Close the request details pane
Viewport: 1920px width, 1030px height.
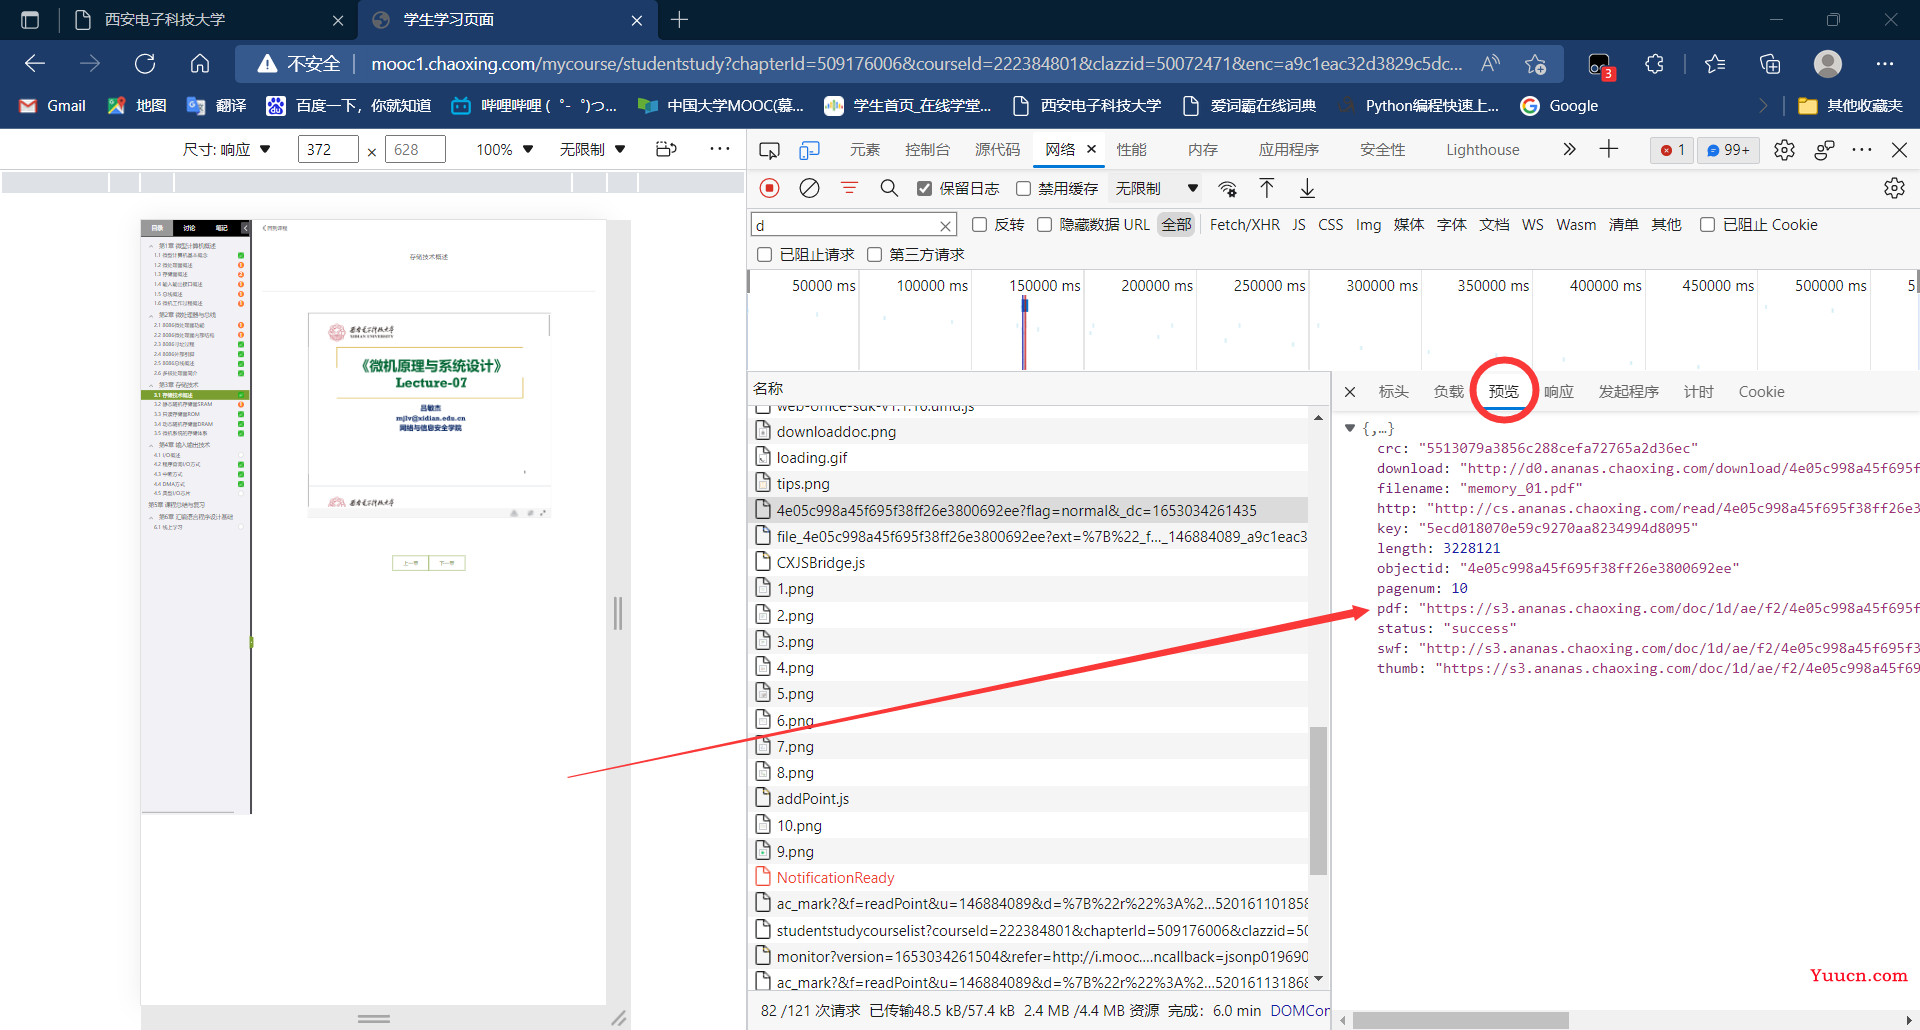pyautogui.click(x=1350, y=392)
